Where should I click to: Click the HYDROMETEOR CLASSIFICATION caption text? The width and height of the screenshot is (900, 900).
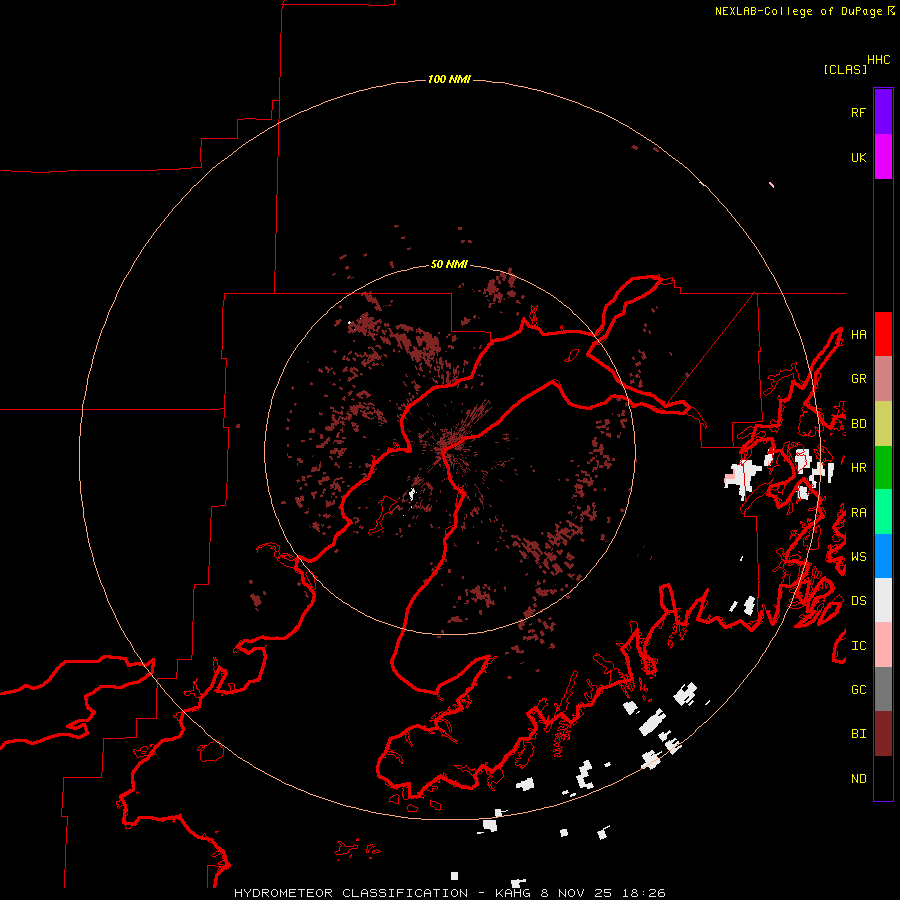coord(351,893)
